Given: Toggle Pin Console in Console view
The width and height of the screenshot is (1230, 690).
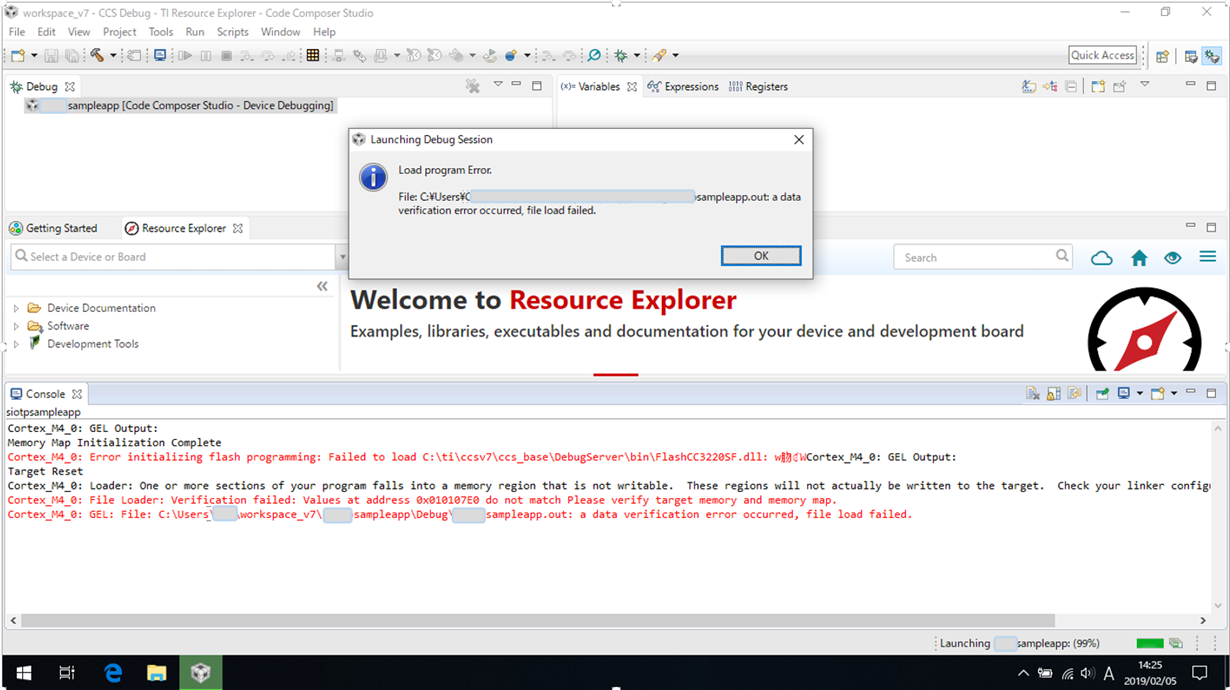Looking at the screenshot, I should [1102, 394].
